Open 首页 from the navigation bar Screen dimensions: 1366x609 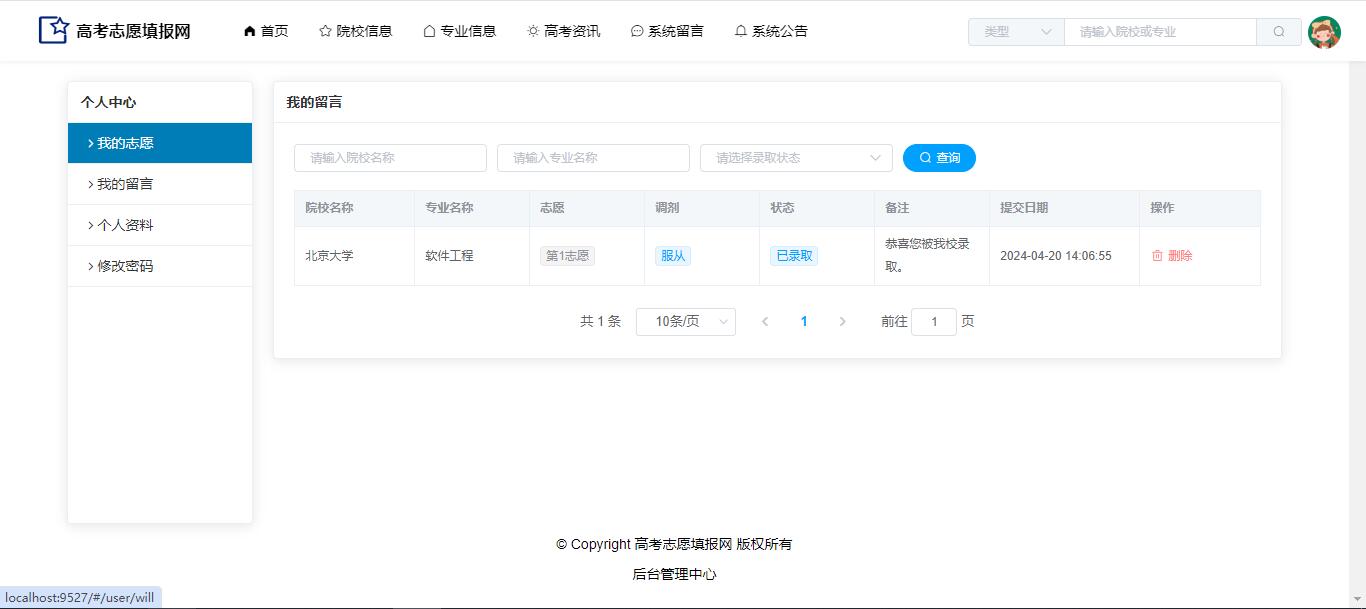(266, 31)
